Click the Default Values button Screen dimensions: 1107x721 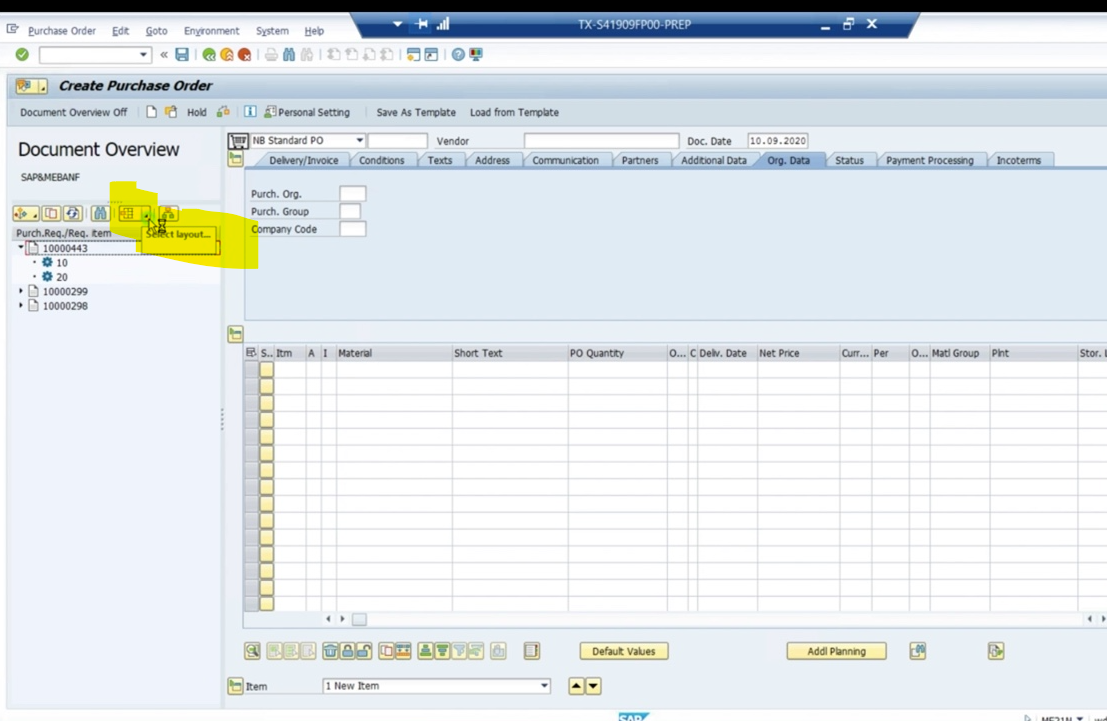[x=623, y=651]
